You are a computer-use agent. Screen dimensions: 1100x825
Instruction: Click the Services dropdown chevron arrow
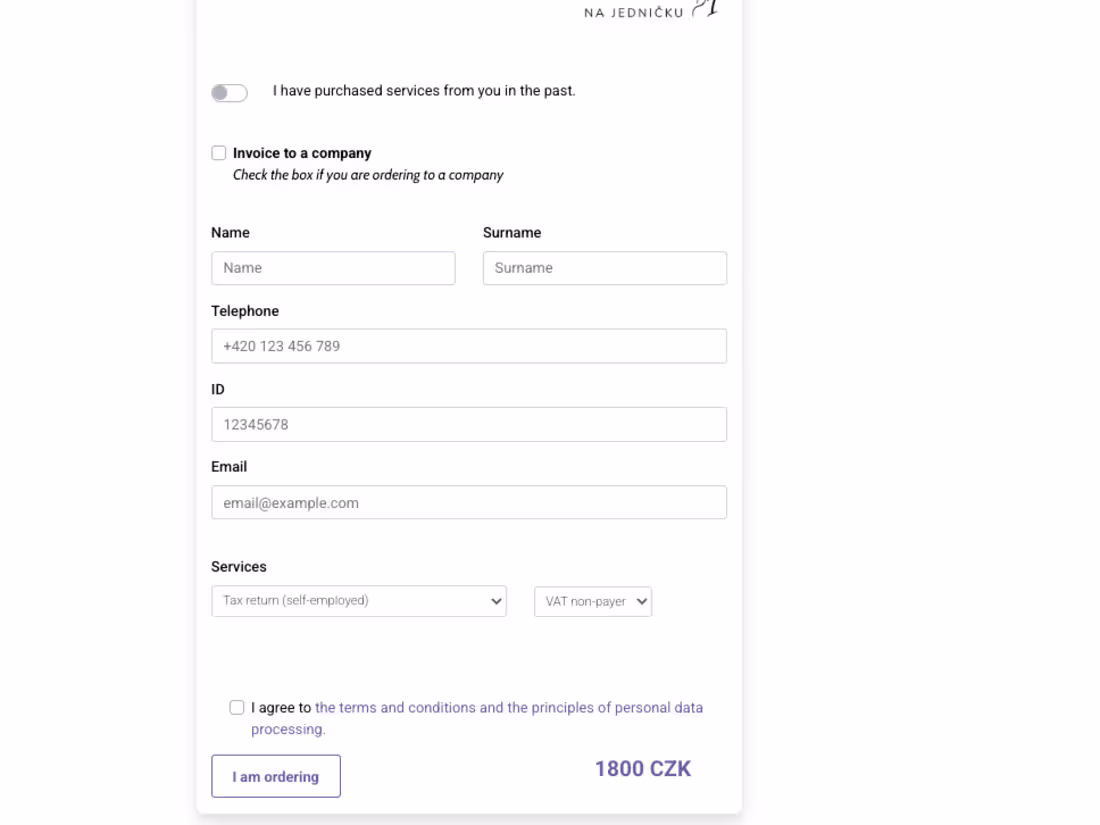pos(495,601)
